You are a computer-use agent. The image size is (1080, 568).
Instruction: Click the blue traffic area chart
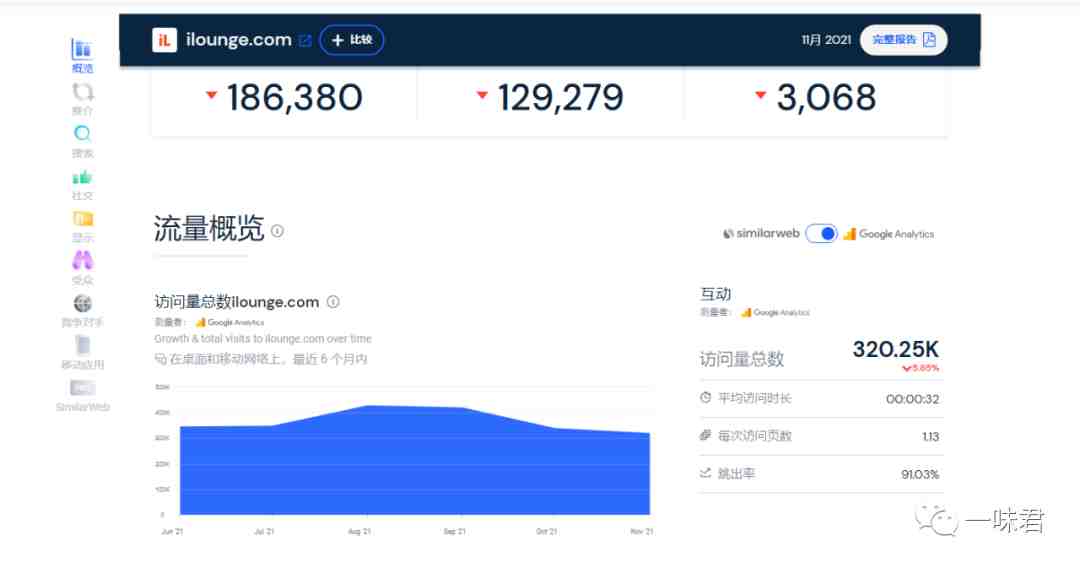415,460
